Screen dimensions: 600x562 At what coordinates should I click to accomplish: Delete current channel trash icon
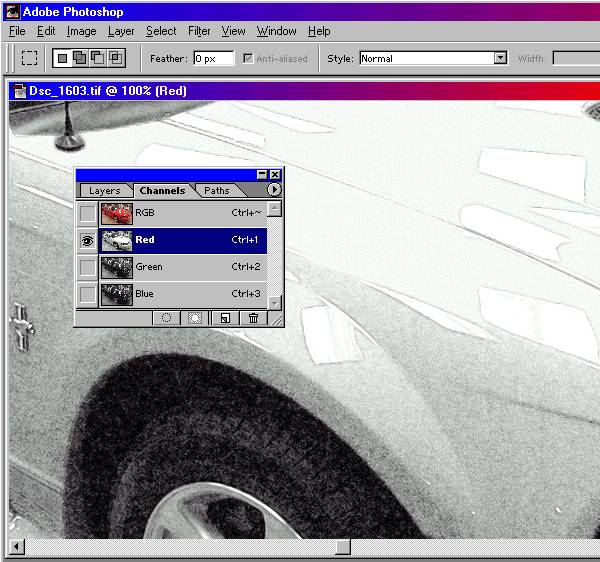pos(253,317)
